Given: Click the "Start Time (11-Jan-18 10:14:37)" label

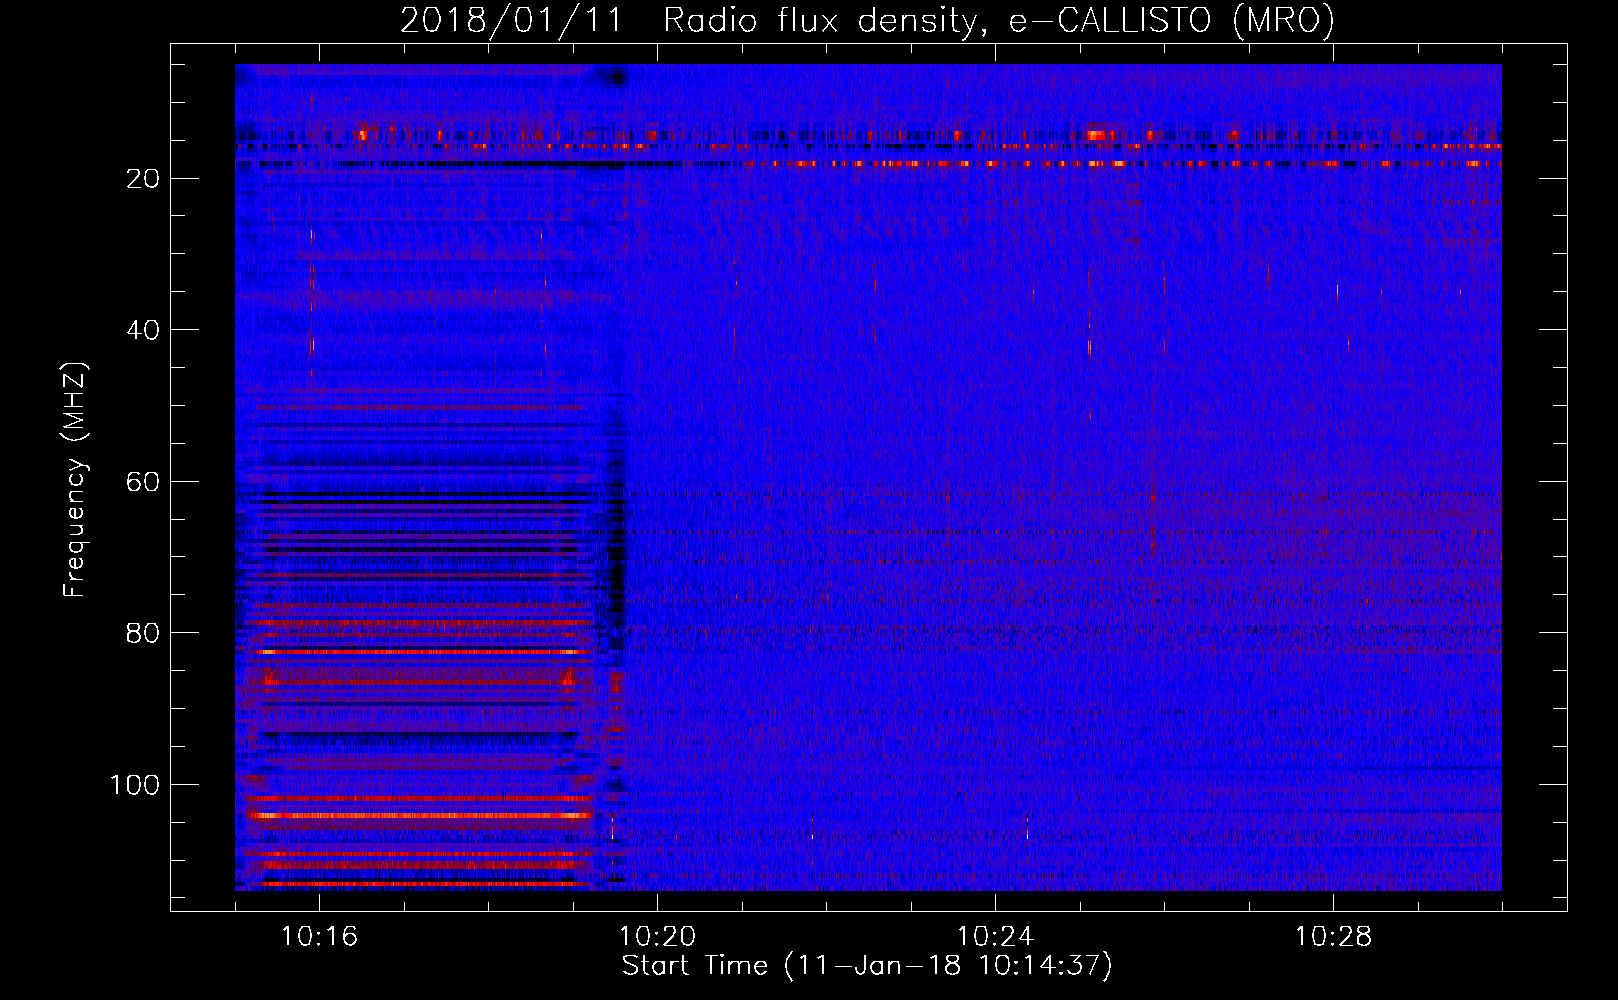Looking at the screenshot, I should pos(867,966).
